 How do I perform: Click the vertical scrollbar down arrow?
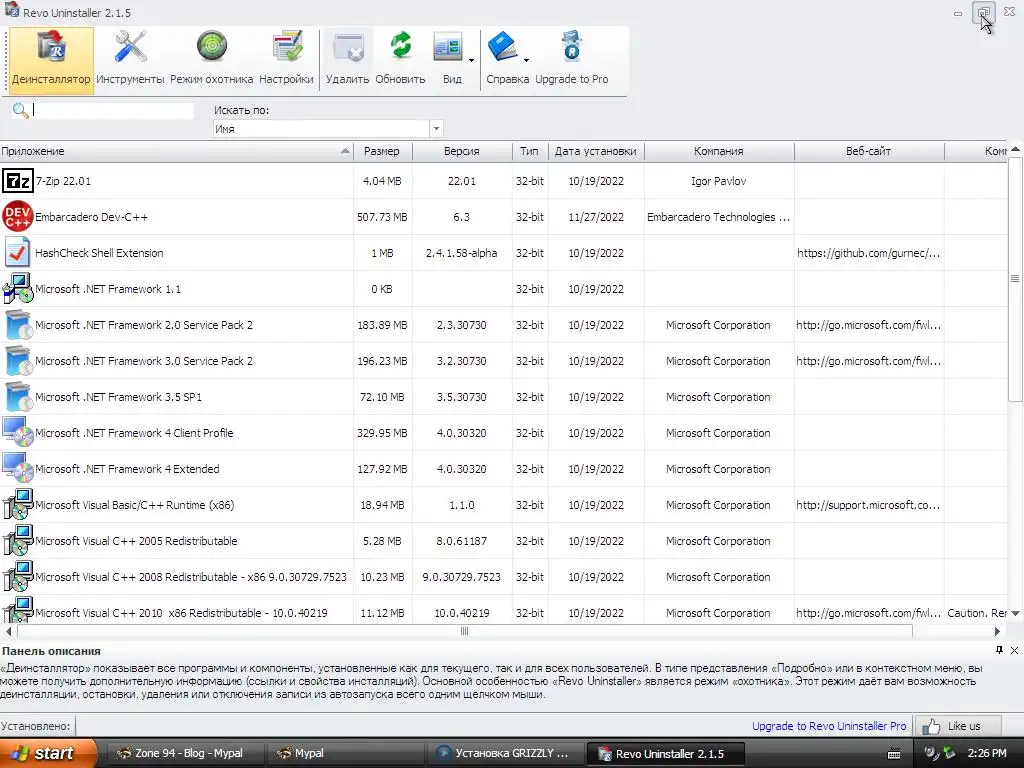tap(1016, 613)
